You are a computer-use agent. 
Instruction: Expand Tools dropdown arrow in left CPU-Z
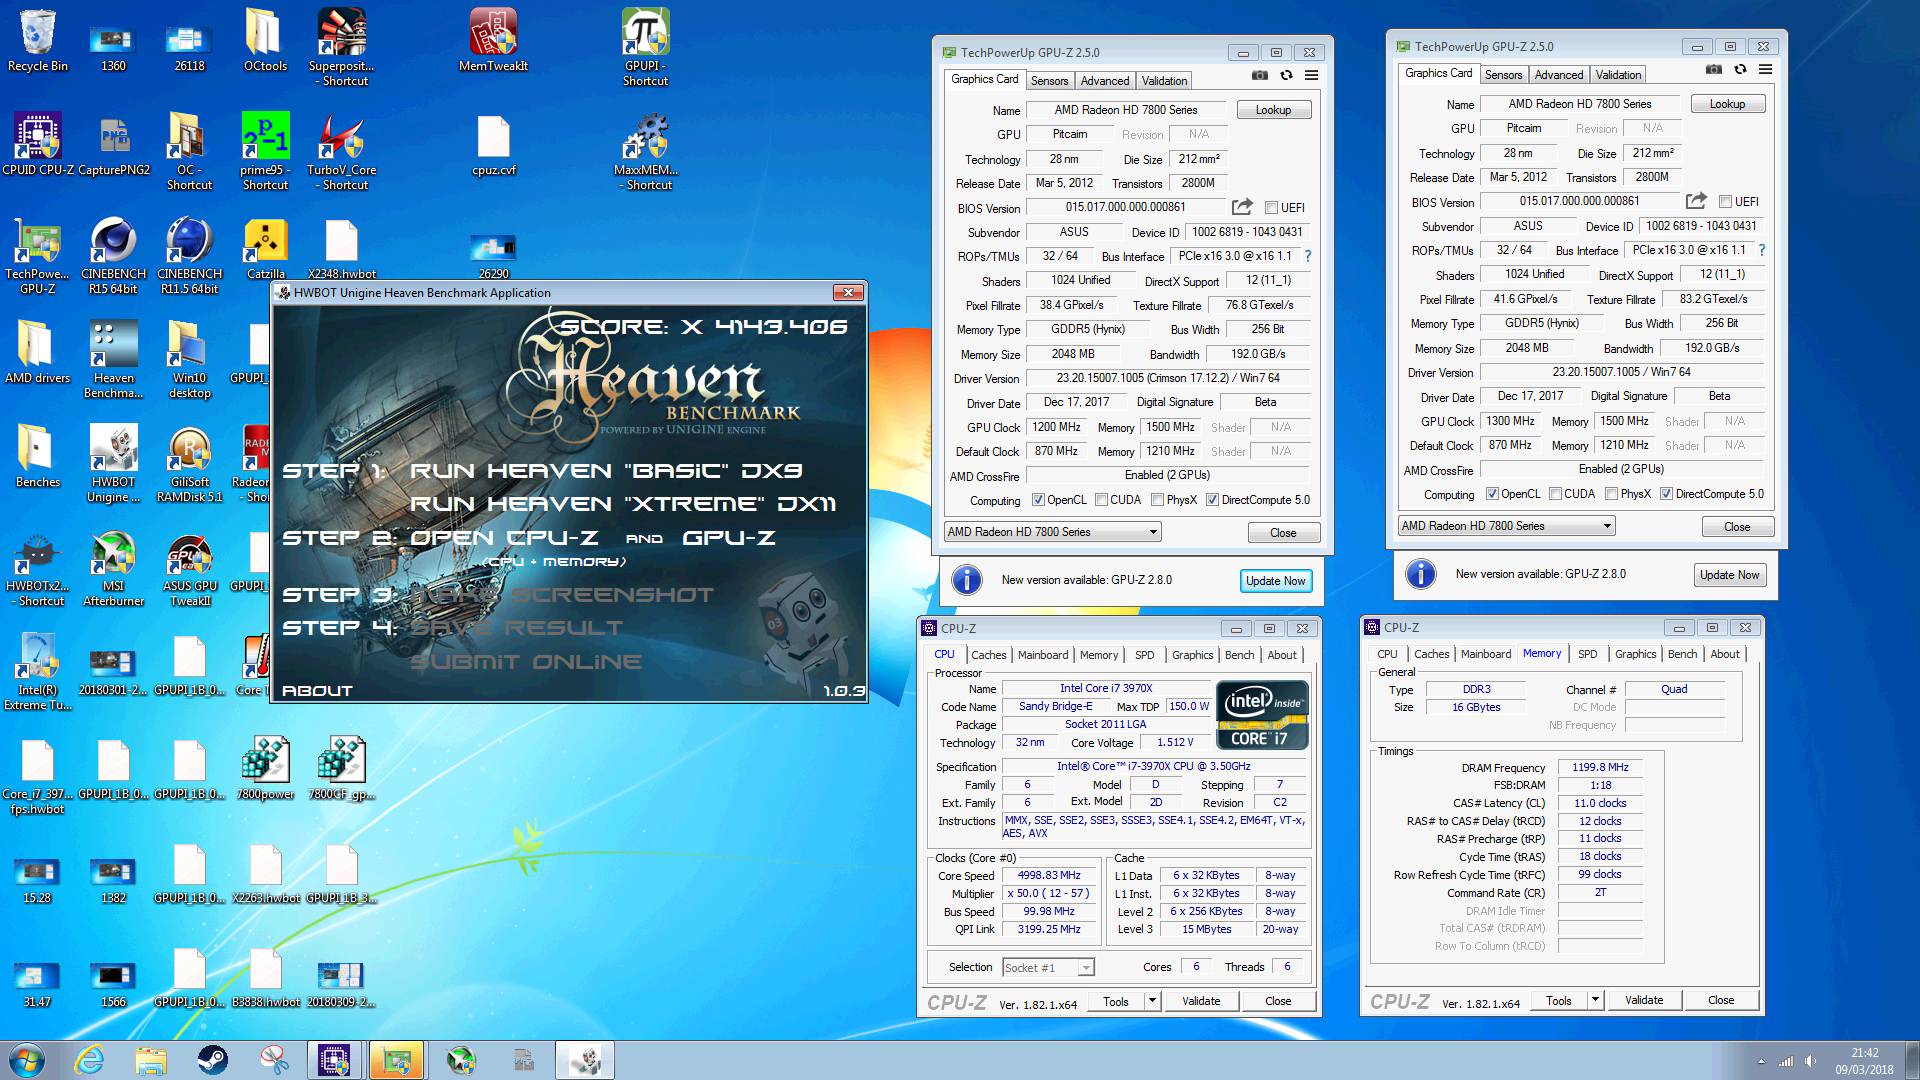point(1151,1000)
